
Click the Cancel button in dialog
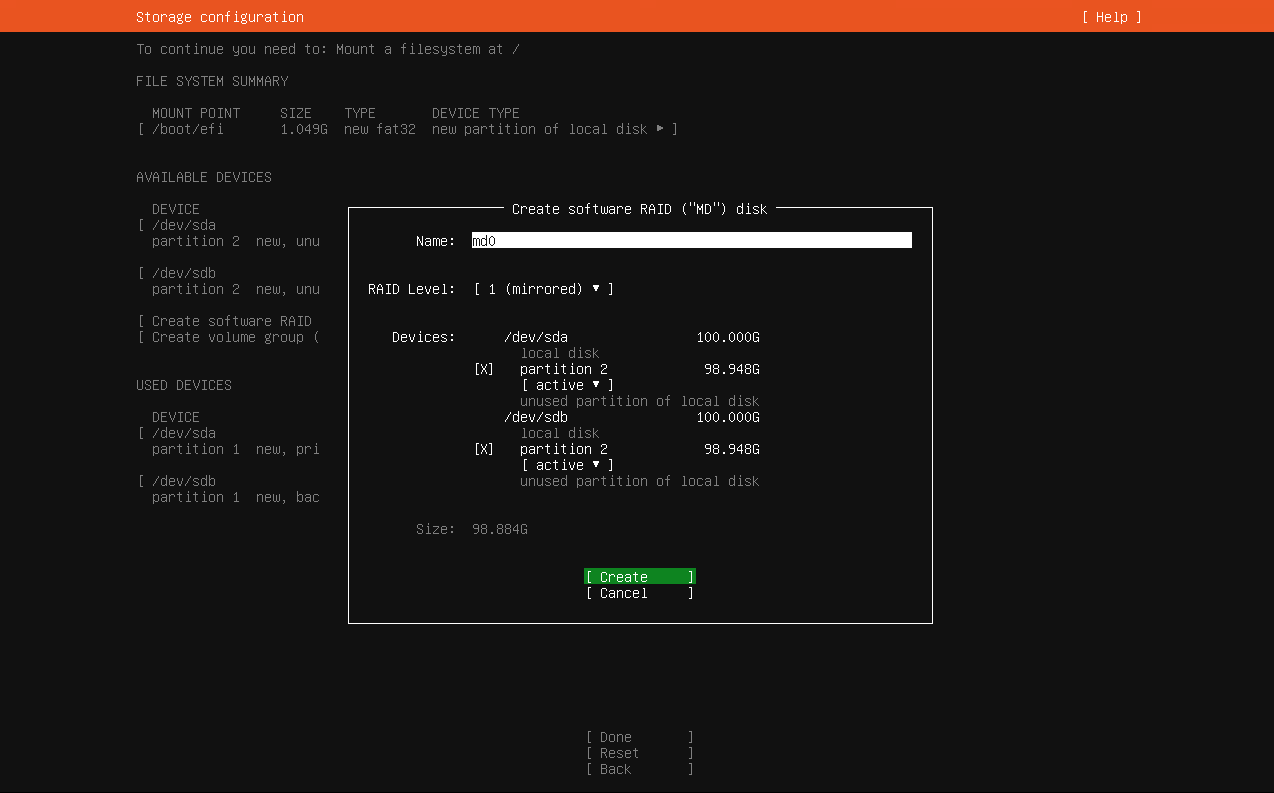tap(640, 593)
